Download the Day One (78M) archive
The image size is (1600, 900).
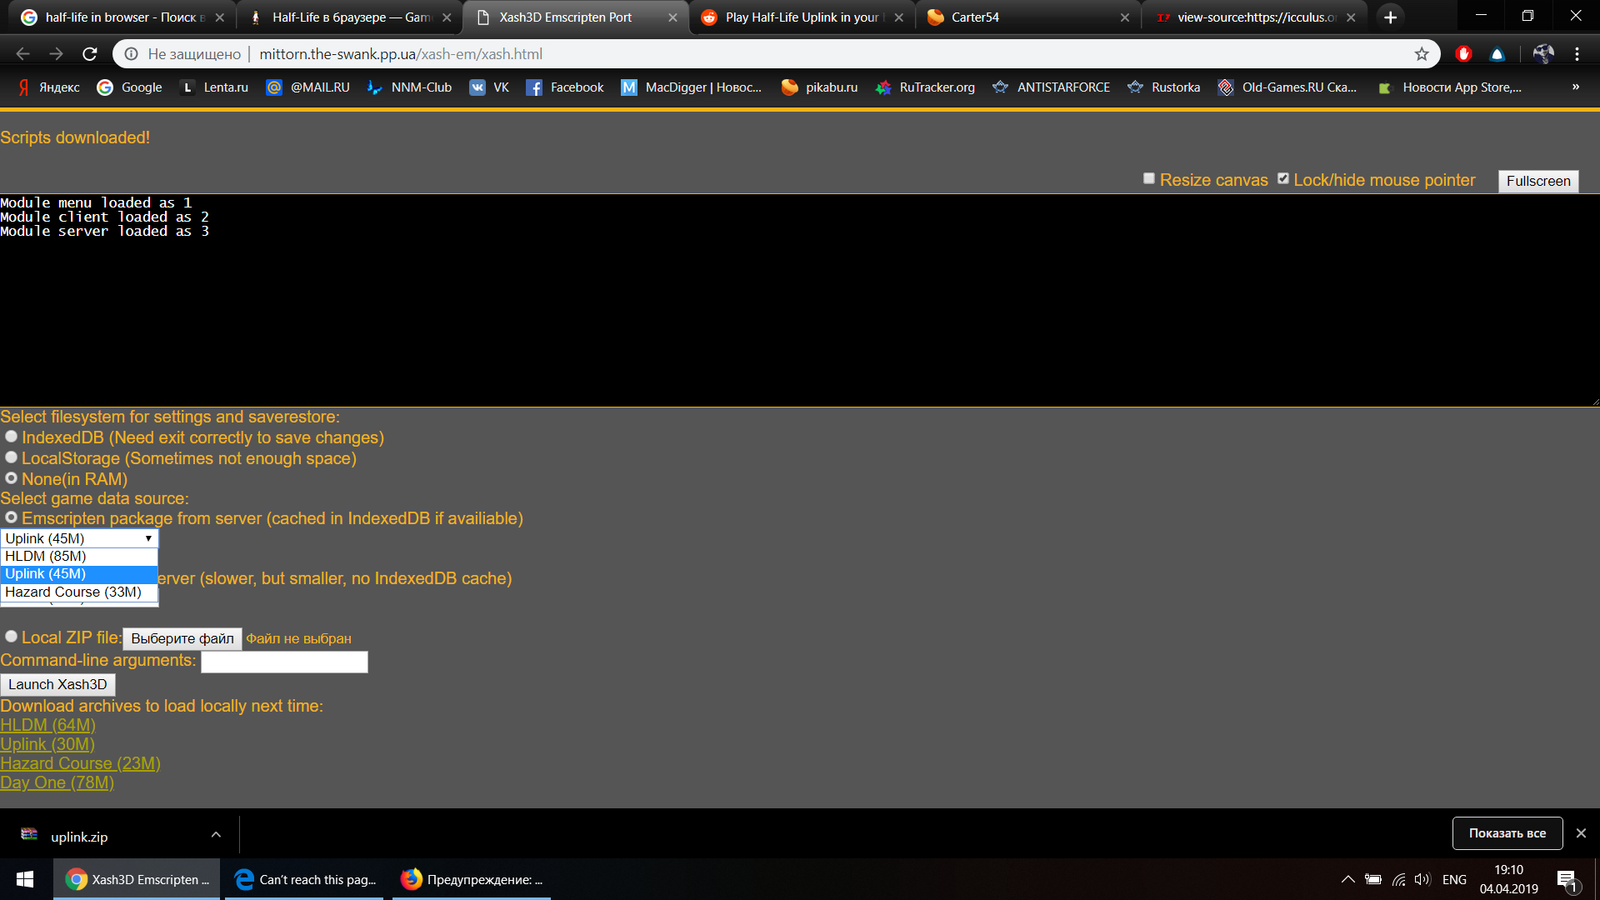coord(57,782)
